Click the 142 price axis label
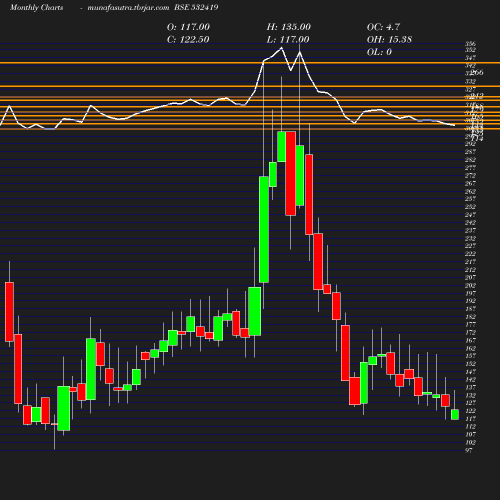The height and width of the screenshot is (500, 500). (470, 379)
